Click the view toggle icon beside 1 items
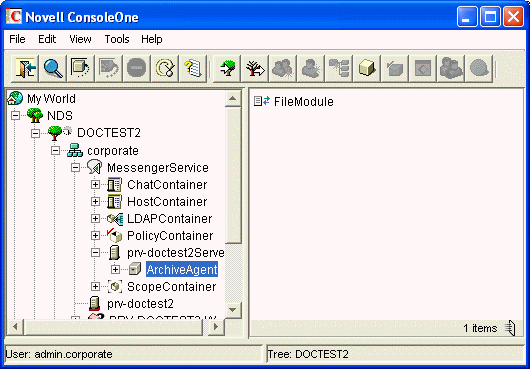 [510, 328]
